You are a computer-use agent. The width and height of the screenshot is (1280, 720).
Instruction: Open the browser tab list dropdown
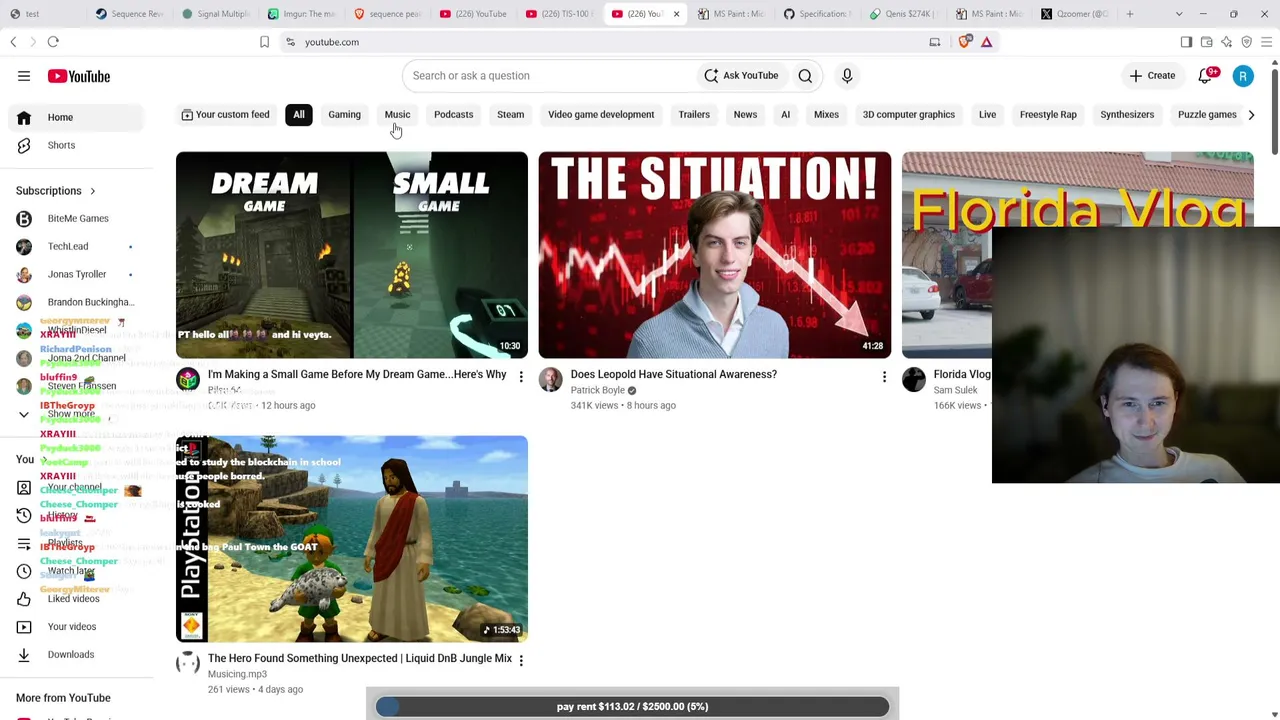1179,14
